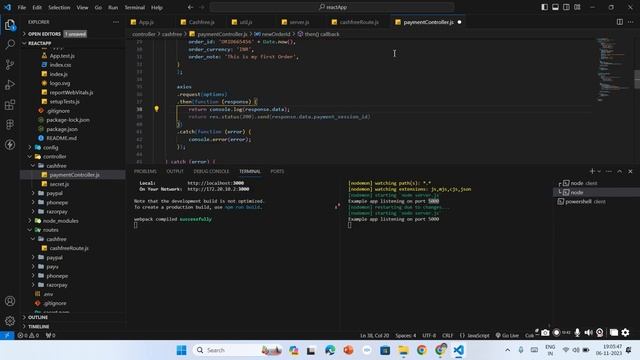Open the Manage gear in activity bar
The width and height of the screenshot is (640, 360).
(x=10, y=321)
